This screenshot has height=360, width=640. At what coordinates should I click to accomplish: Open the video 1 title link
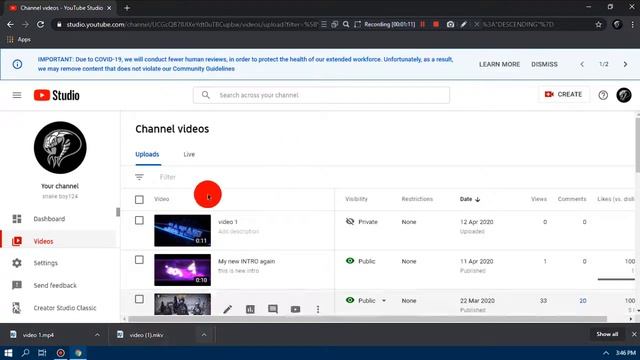click(228, 222)
